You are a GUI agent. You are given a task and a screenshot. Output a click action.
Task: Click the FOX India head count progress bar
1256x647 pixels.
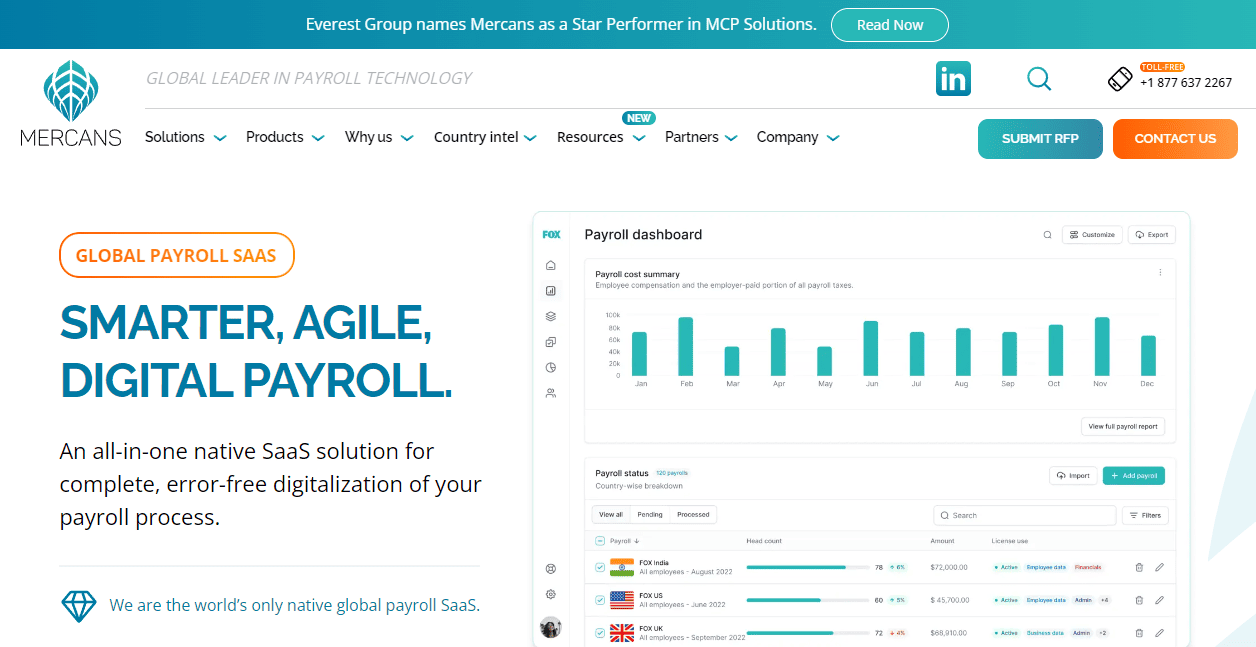[808, 567]
